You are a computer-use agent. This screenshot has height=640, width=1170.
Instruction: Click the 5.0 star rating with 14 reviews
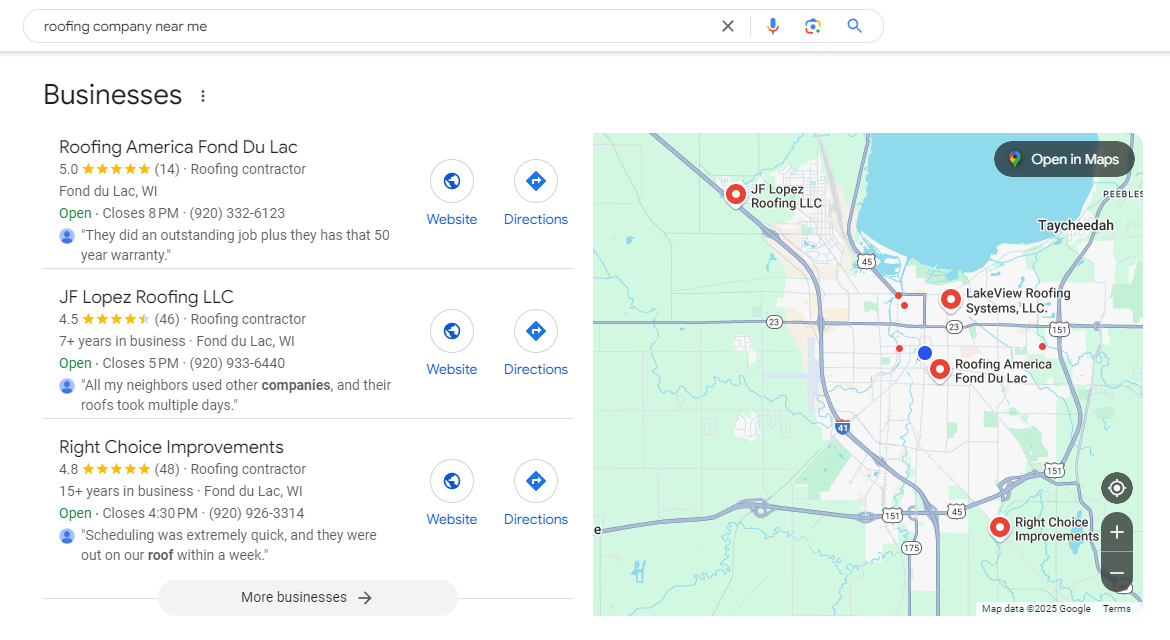[x=119, y=169]
